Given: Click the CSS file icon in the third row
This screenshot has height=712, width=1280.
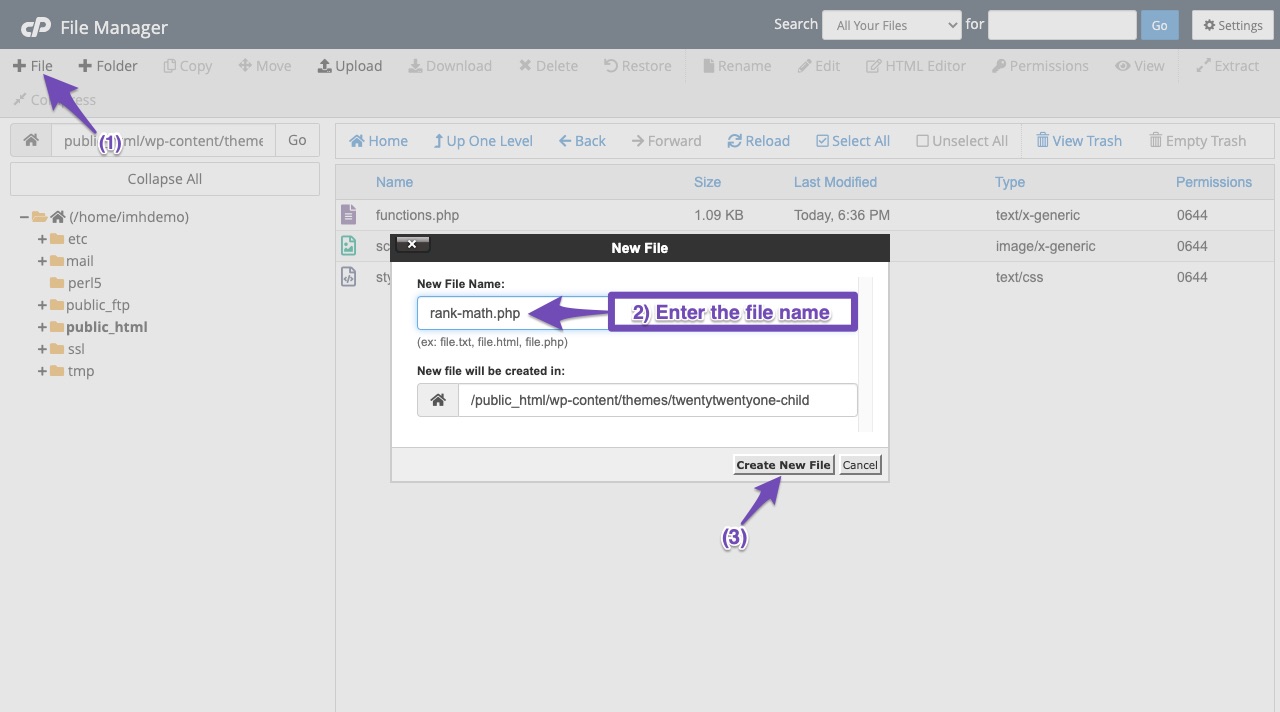Looking at the screenshot, I should pos(348,277).
